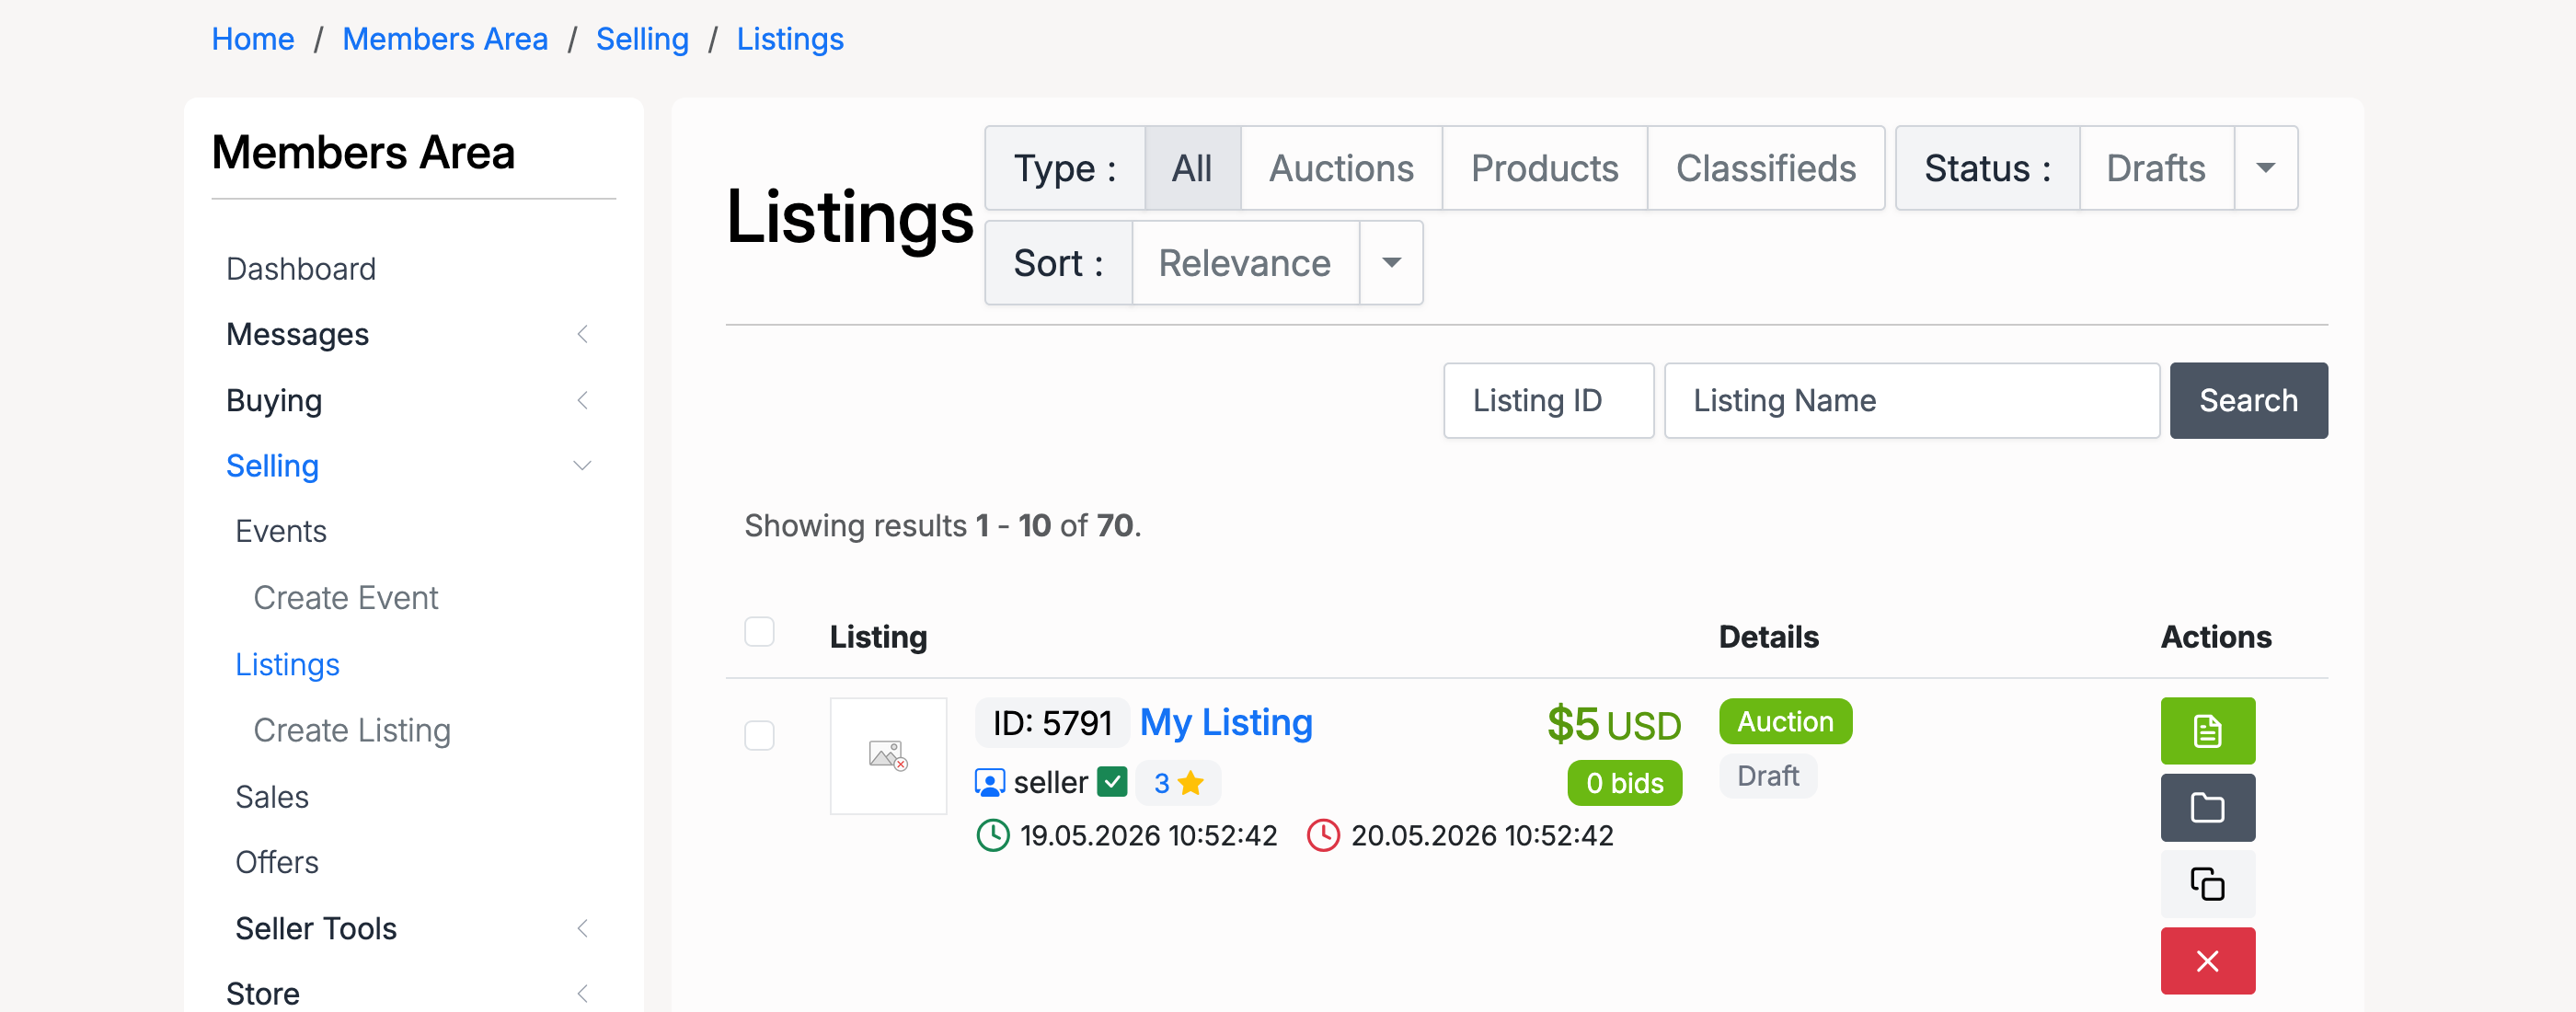Click the green verified checkmark next to seller
Viewport: 2576px width, 1012px height.
point(1112,781)
